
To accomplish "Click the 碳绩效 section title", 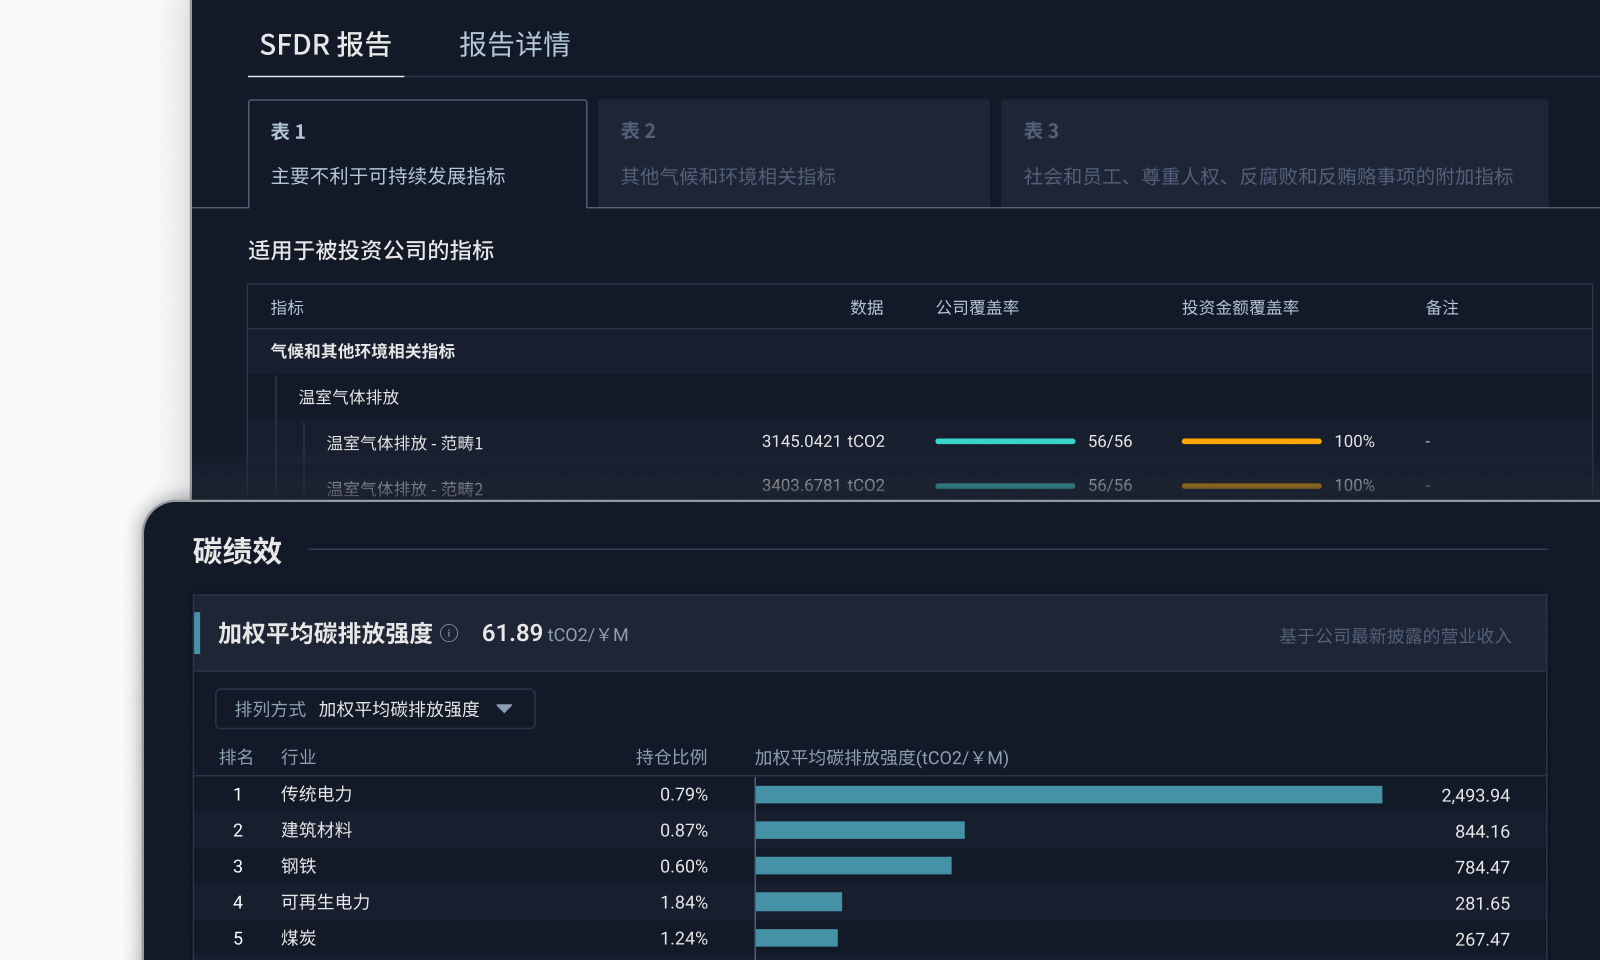I will click(237, 551).
